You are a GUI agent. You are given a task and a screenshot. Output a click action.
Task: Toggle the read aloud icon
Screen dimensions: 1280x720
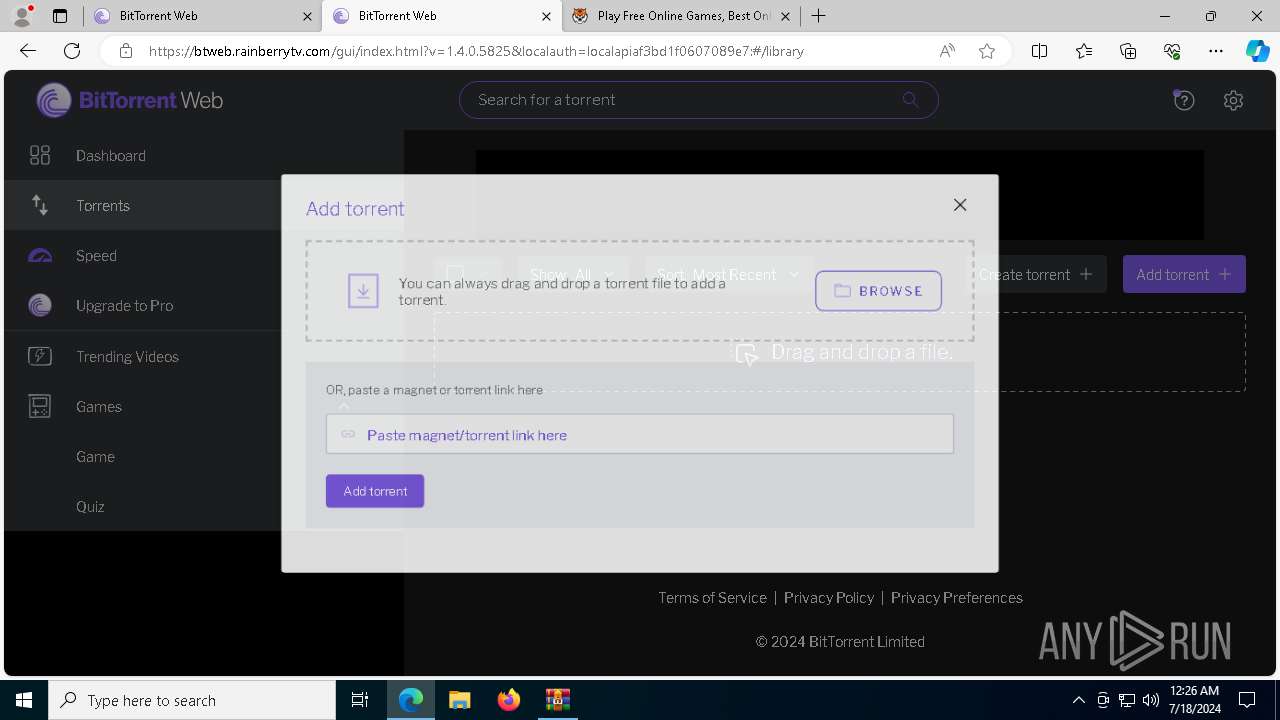point(947,51)
